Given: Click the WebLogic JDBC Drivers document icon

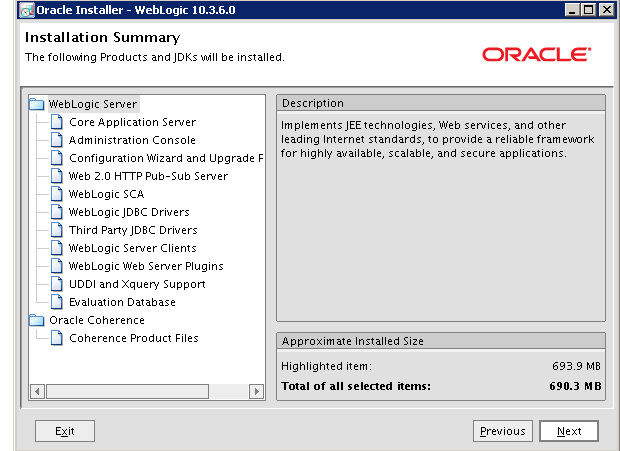Looking at the screenshot, I should click(57, 212).
